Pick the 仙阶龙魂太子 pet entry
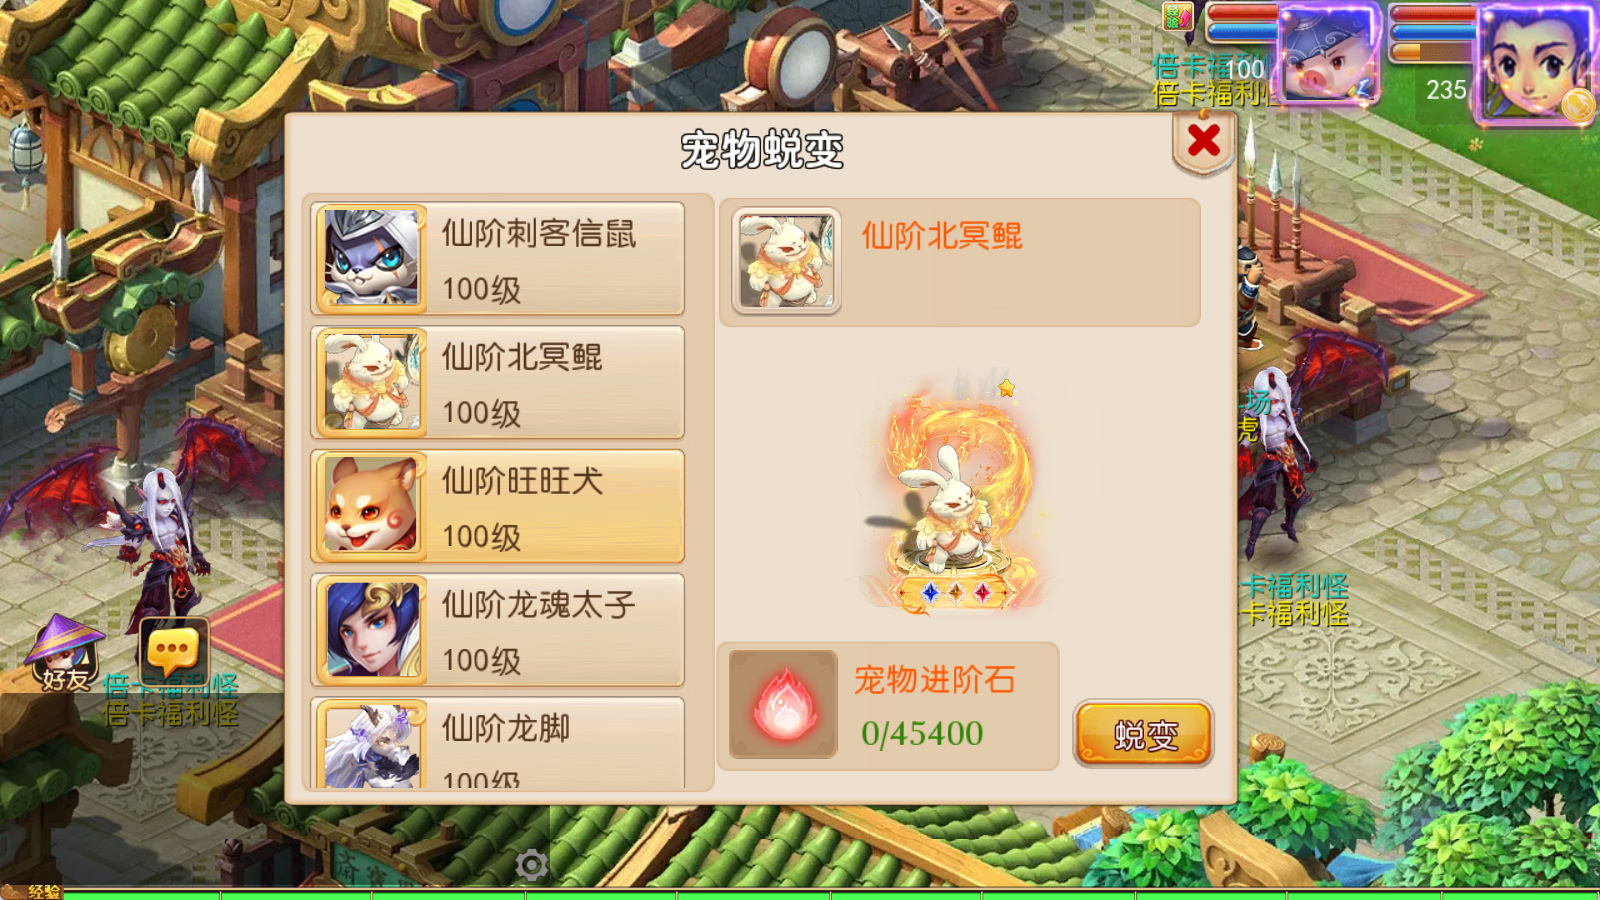1600x900 pixels. pos(497,630)
